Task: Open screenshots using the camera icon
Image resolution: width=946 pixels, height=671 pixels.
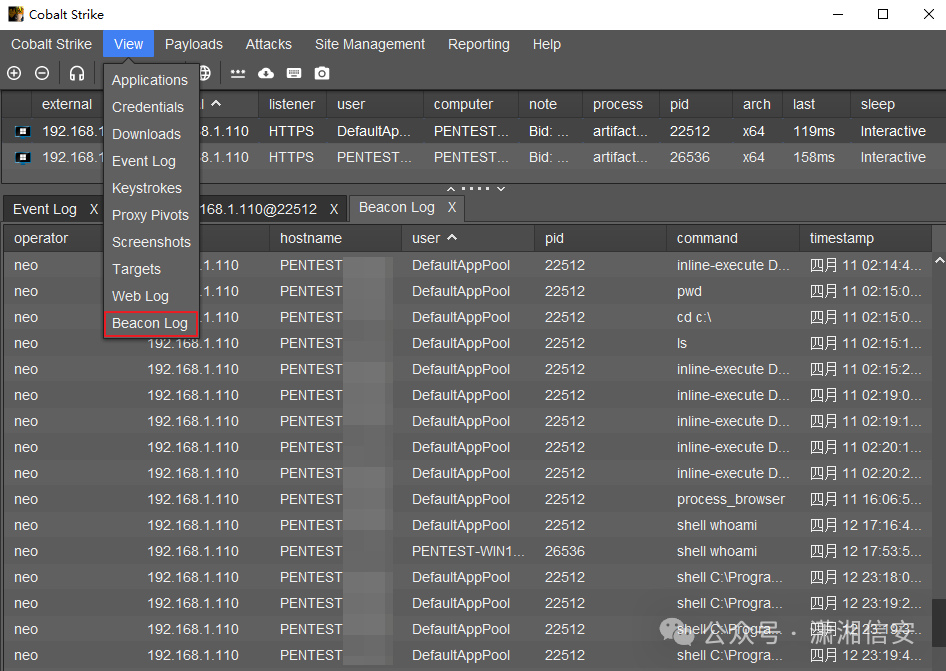Action: tap(321, 73)
